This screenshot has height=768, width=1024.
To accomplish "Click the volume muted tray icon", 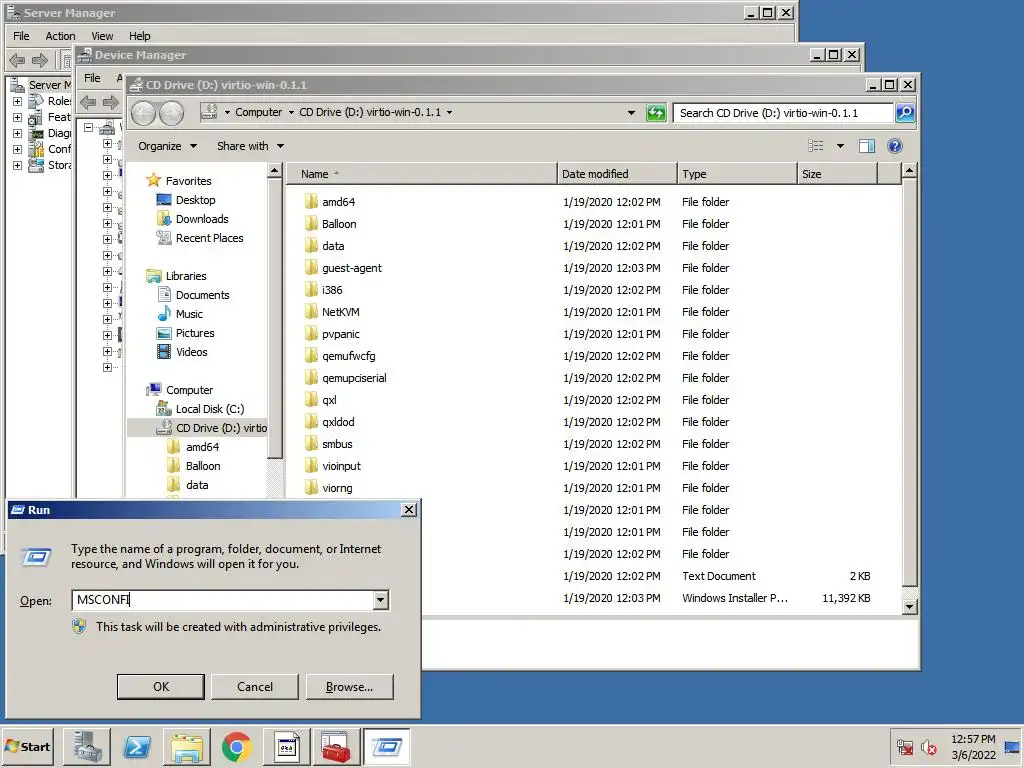I will (x=929, y=746).
